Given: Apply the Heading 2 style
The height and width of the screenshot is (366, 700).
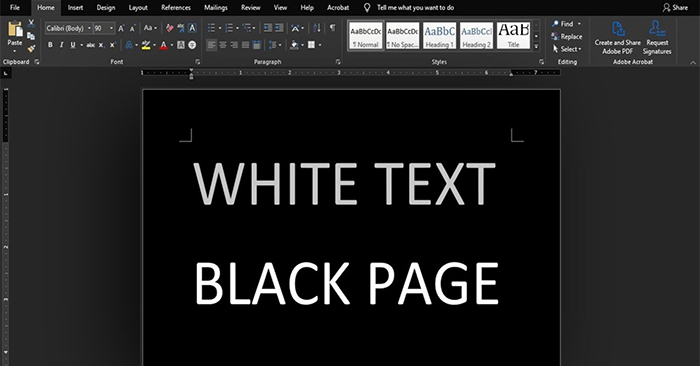Looking at the screenshot, I should coord(476,36).
